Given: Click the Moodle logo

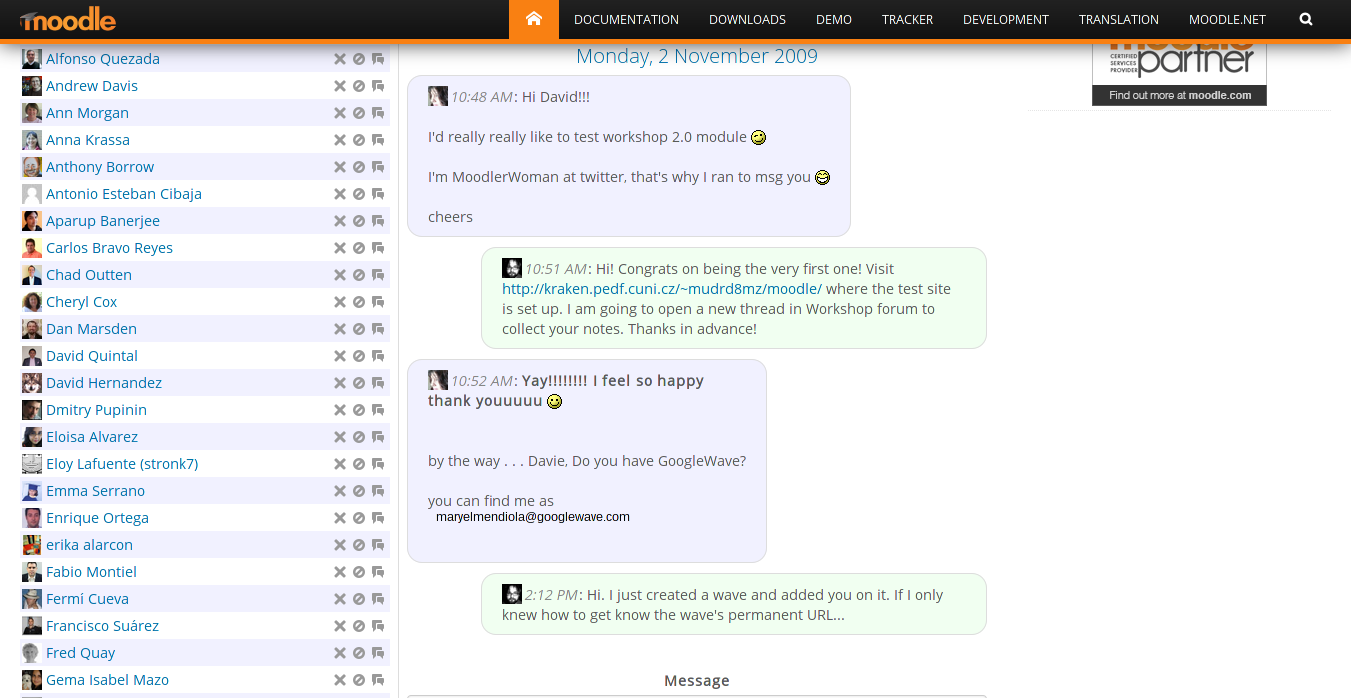Looking at the screenshot, I should 67,19.
